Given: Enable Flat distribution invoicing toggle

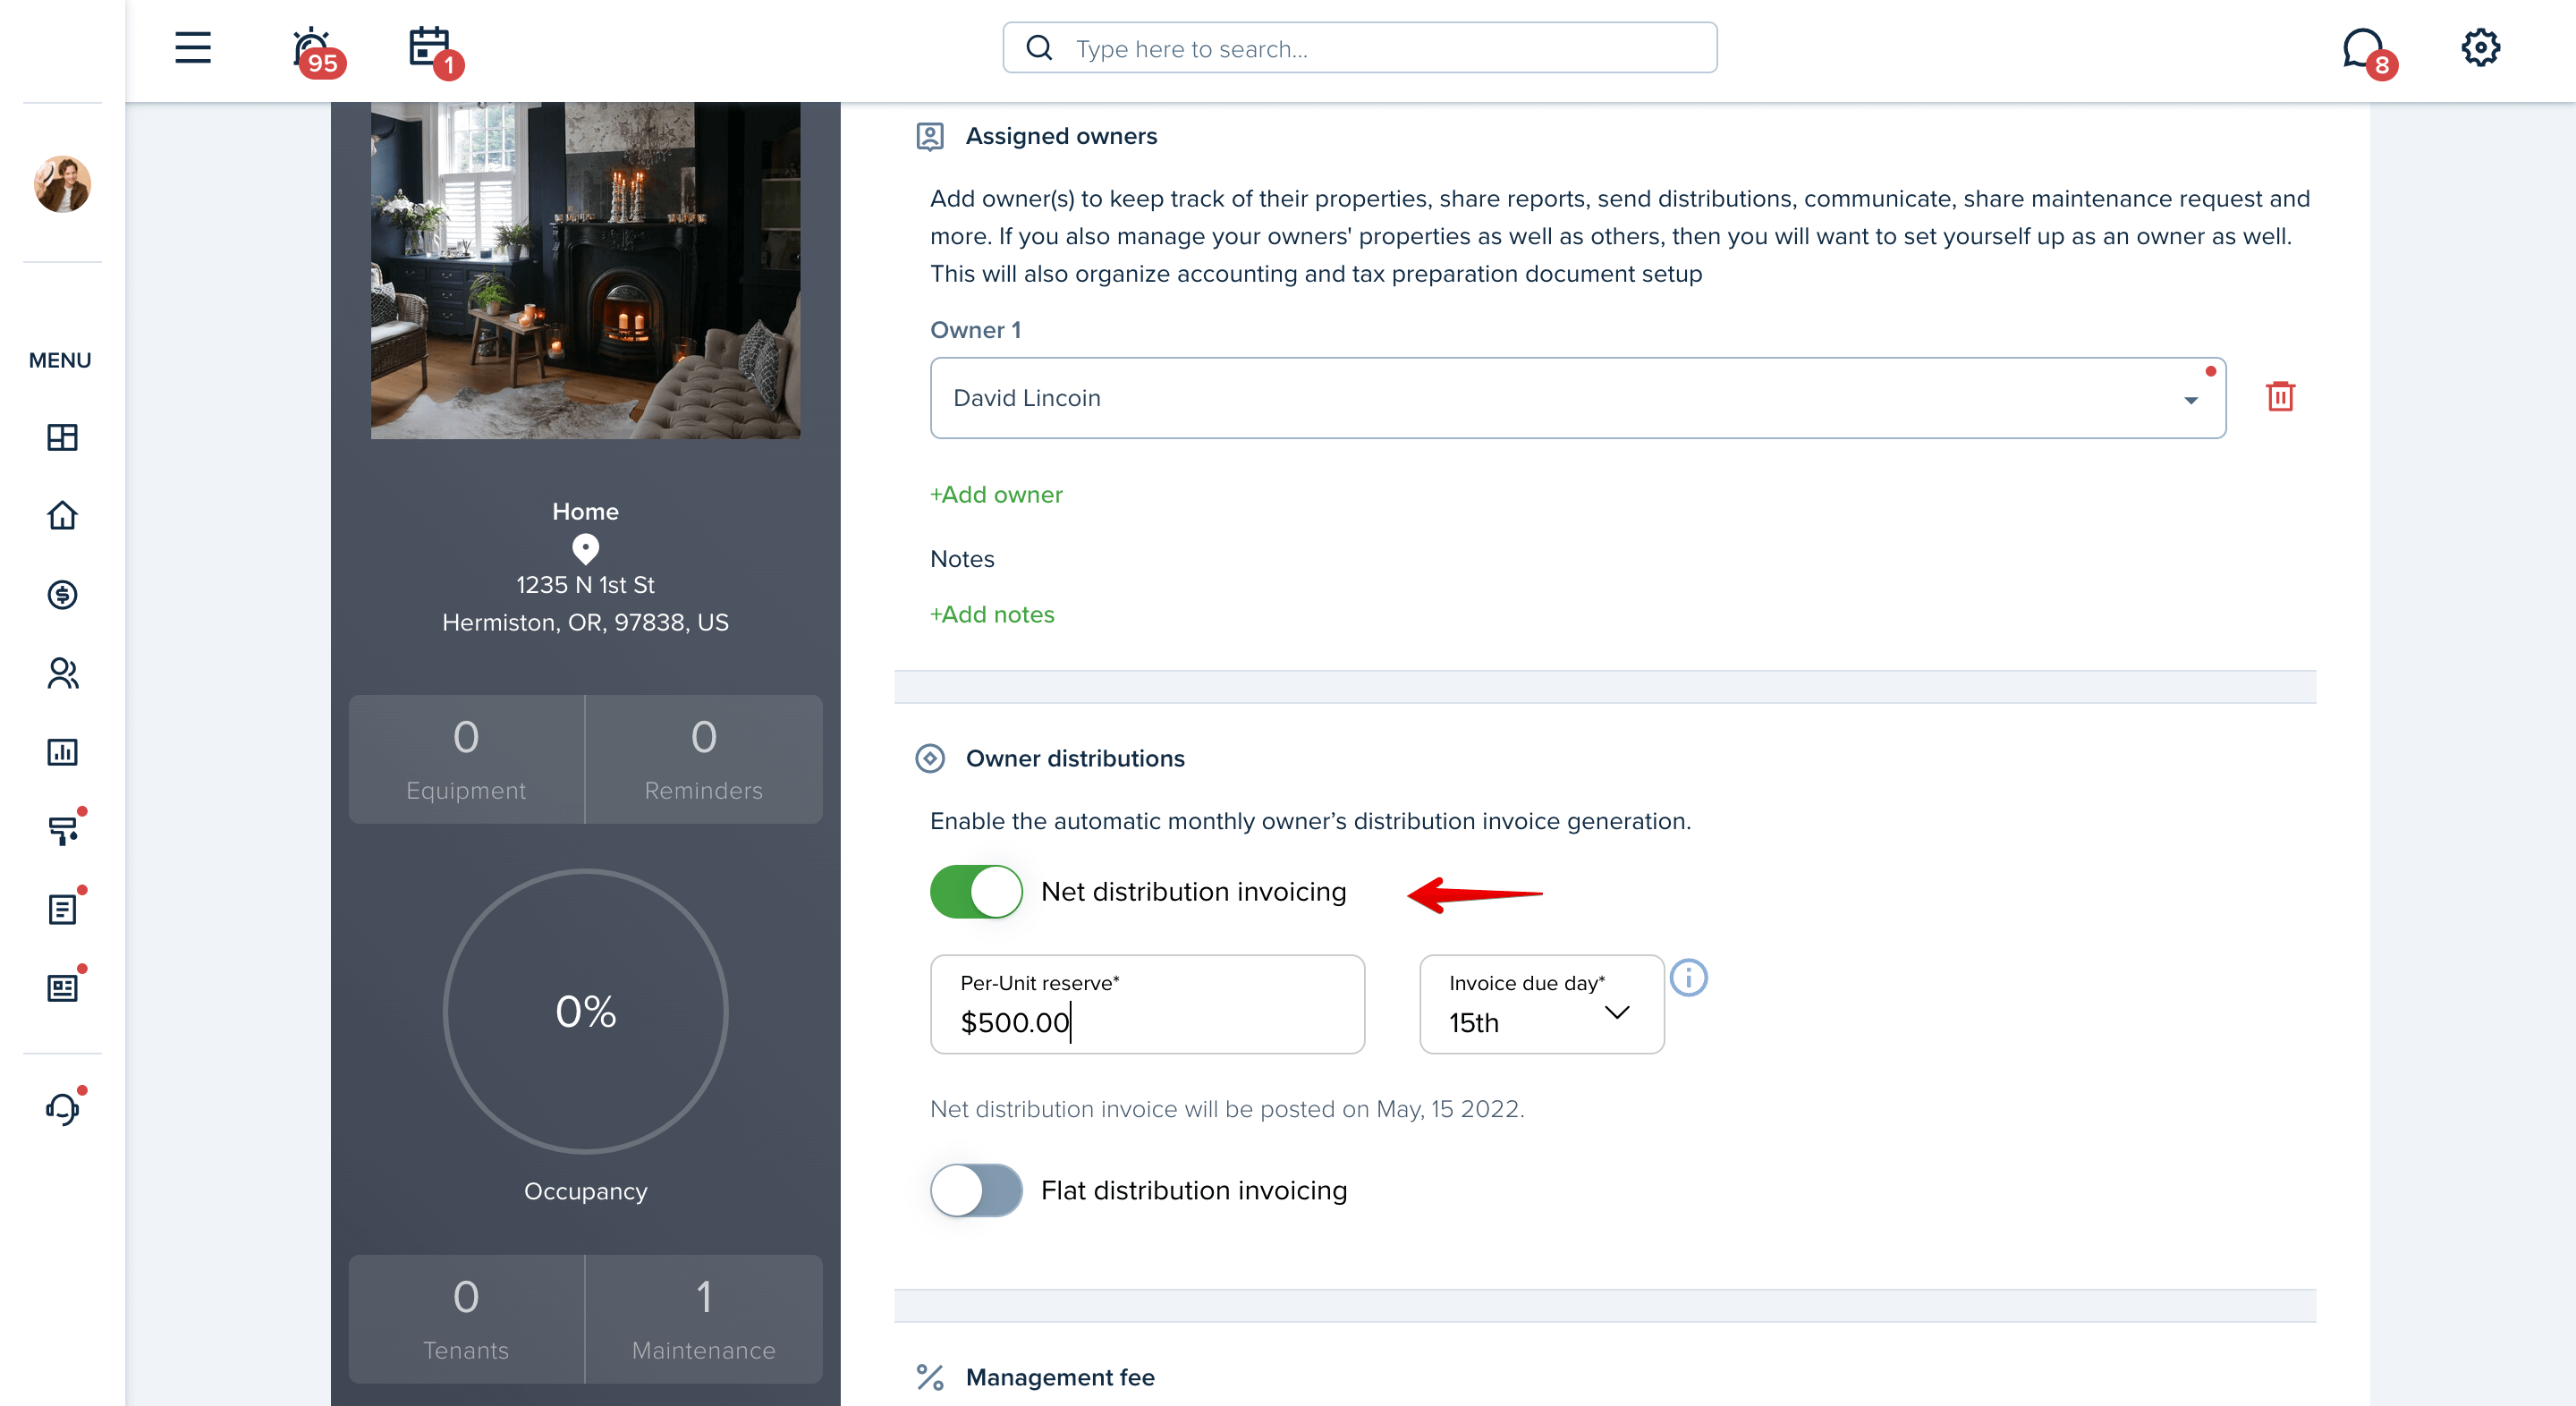Looking at the screenshot, I should click(976, 1190).
